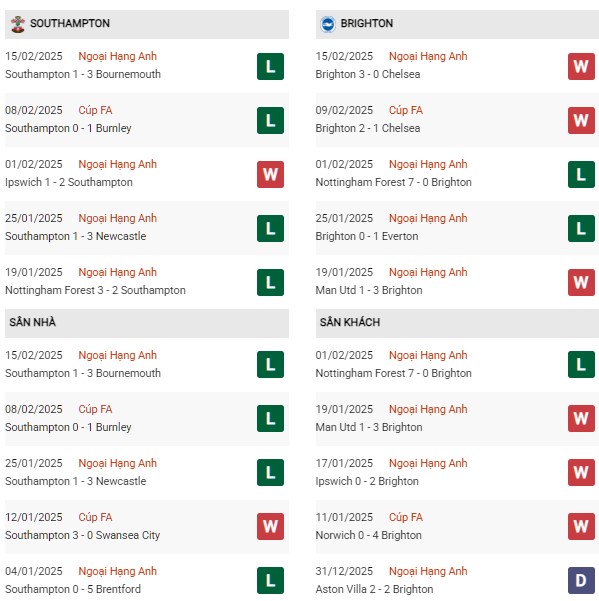Open the Nottingham Forest 3-2 Southampton match
This screenshot has height=601, width=599.
[x=95, y=290]
